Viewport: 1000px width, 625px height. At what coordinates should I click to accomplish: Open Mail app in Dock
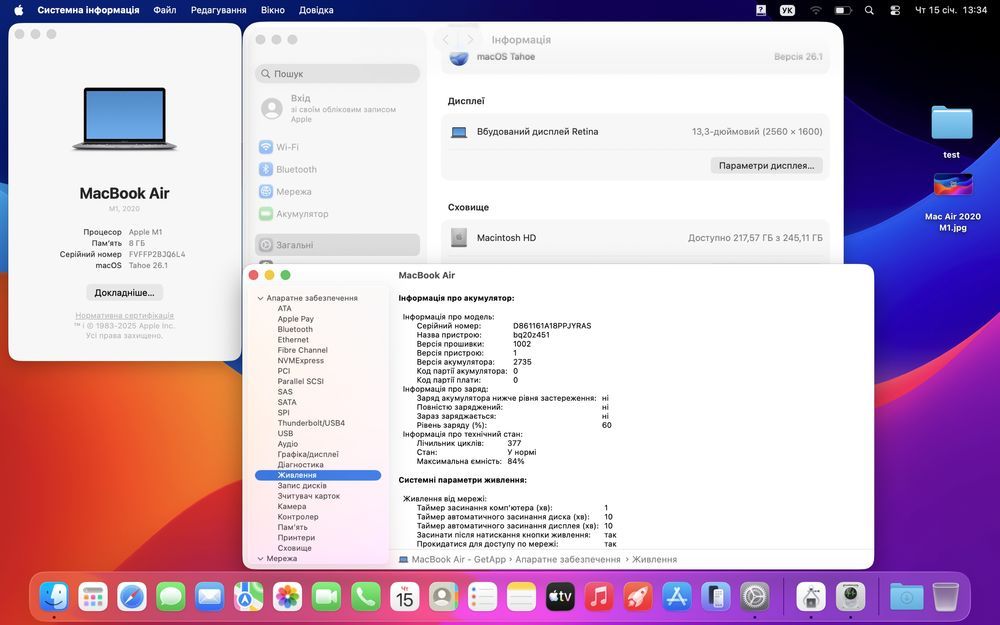click(210, 597)
